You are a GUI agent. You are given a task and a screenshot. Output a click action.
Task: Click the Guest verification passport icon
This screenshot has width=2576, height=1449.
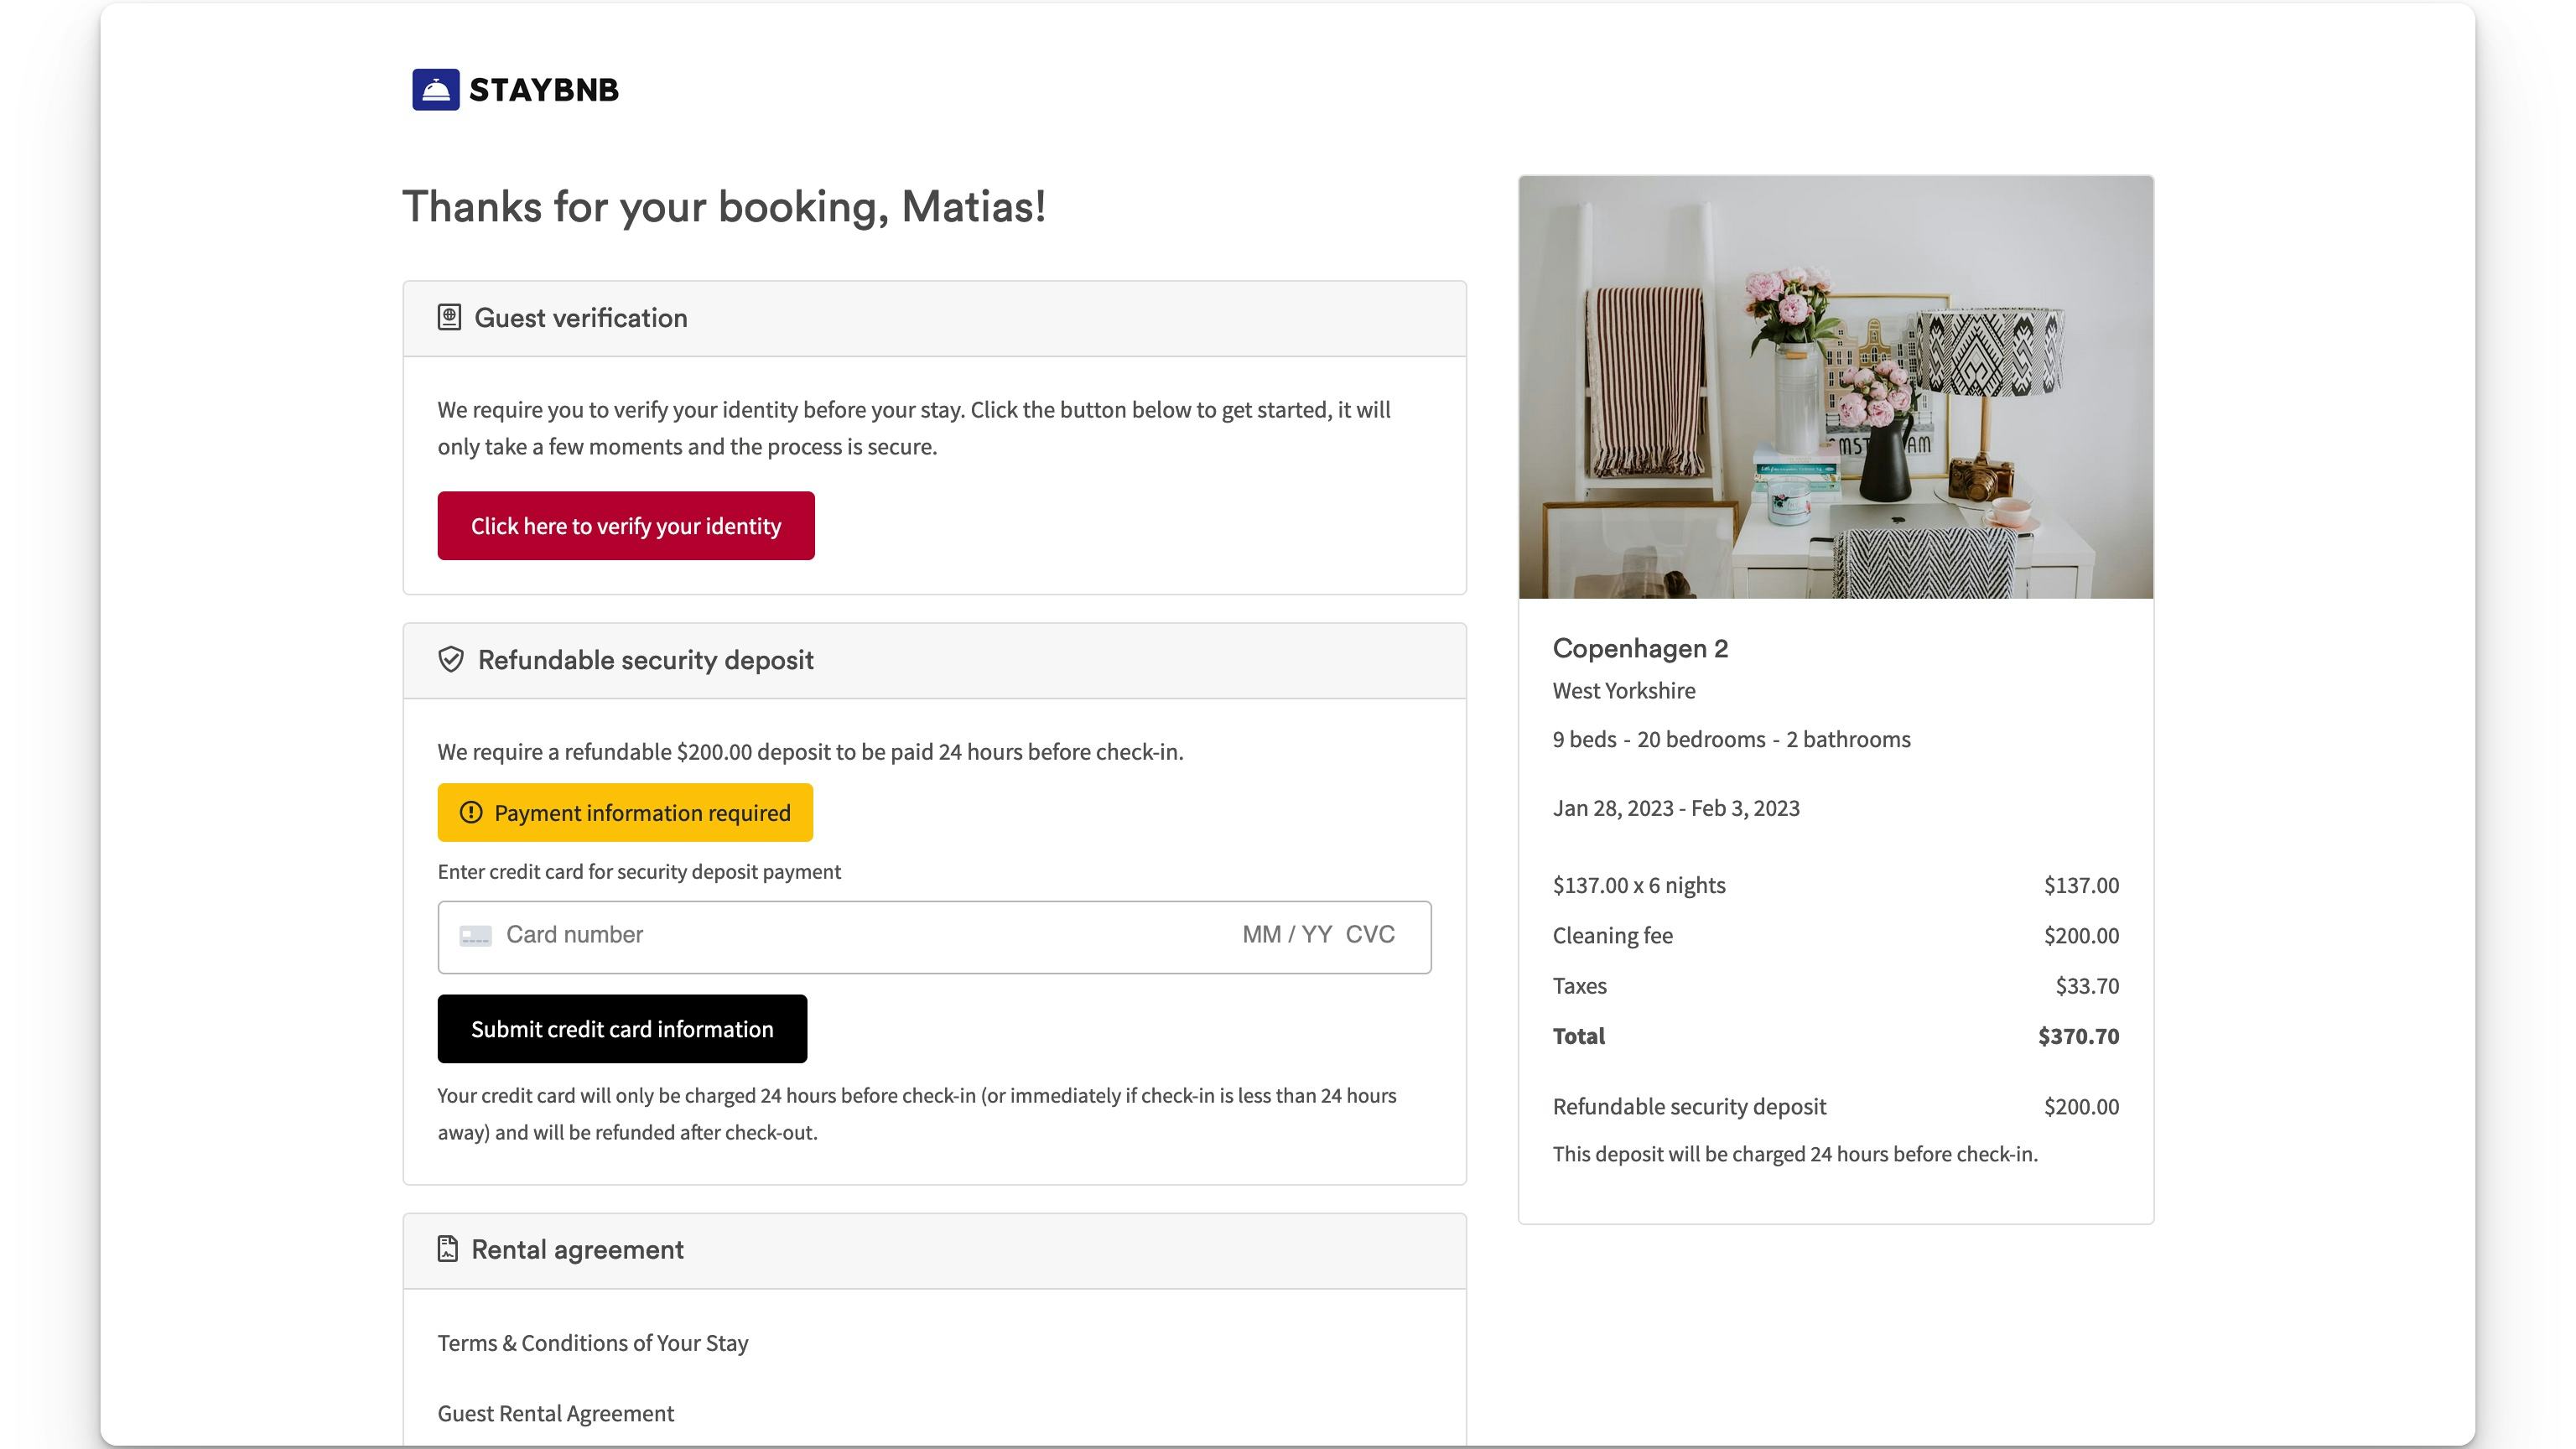[449, 318]
